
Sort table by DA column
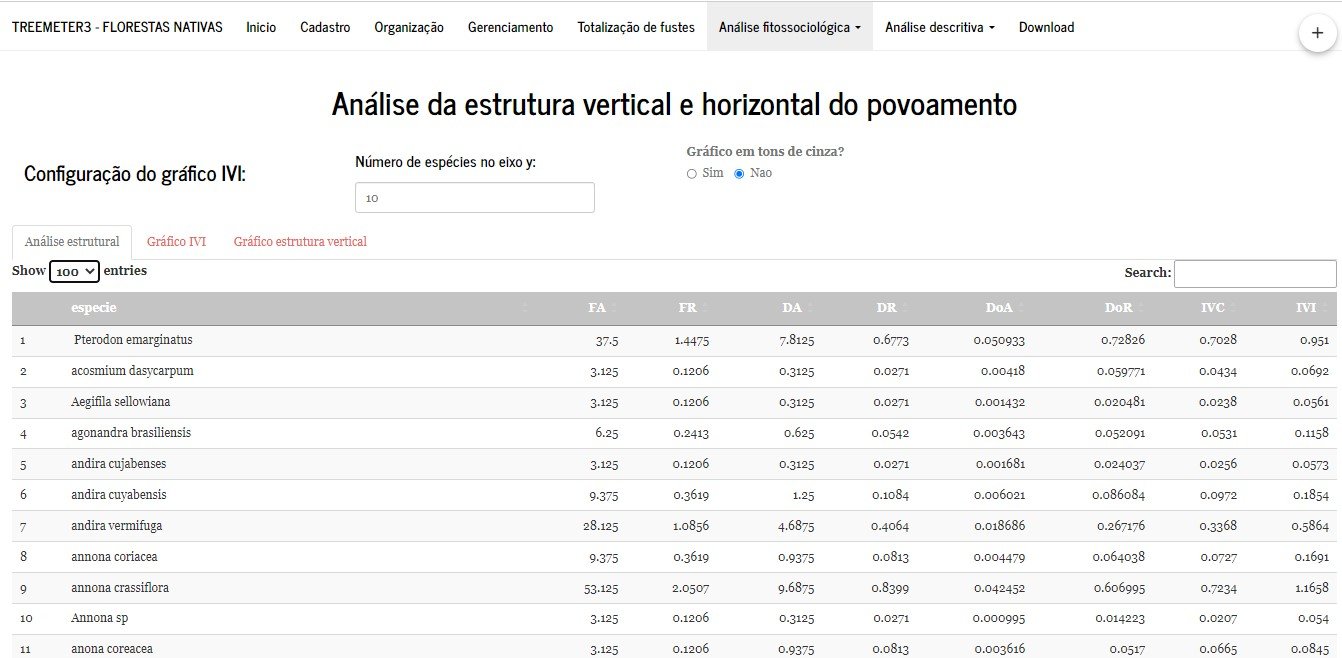click(793, 308)
